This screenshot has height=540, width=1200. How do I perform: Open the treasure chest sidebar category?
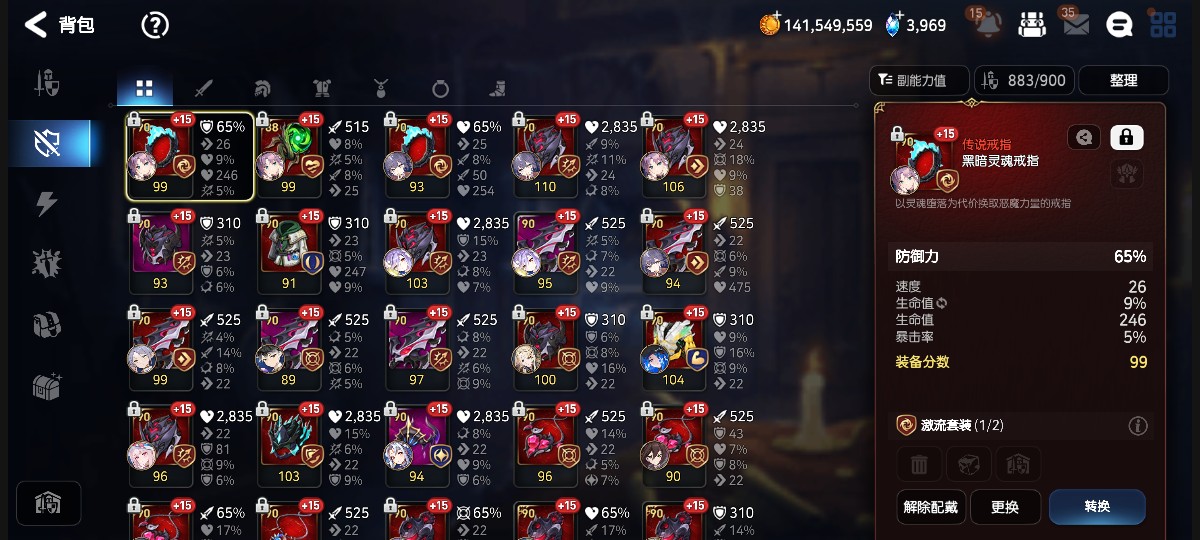(47, 386)
